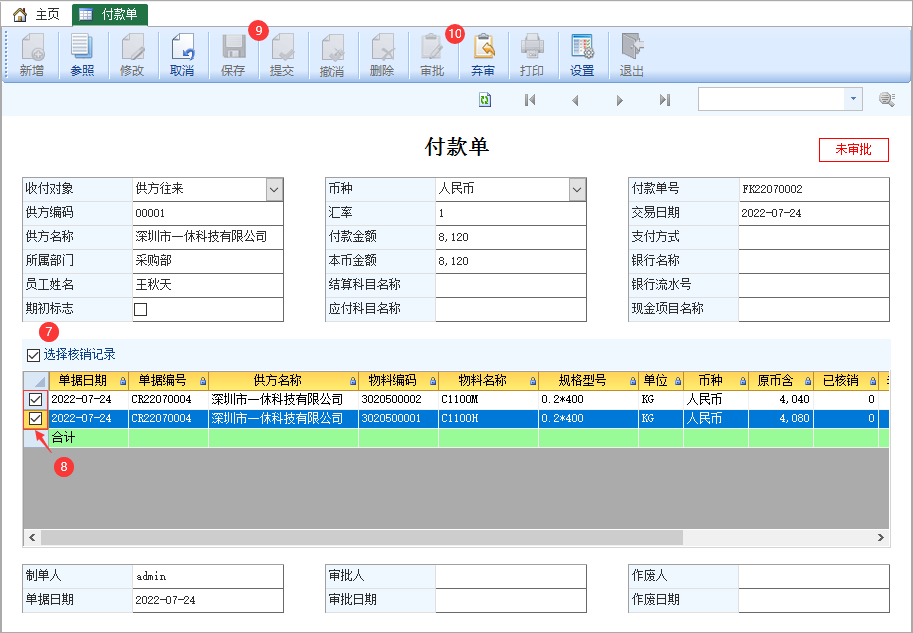The height and width of the screenshot is (633, 913).
Task: Toggle the 期初标志 checkbox
Action: [140, 309]
